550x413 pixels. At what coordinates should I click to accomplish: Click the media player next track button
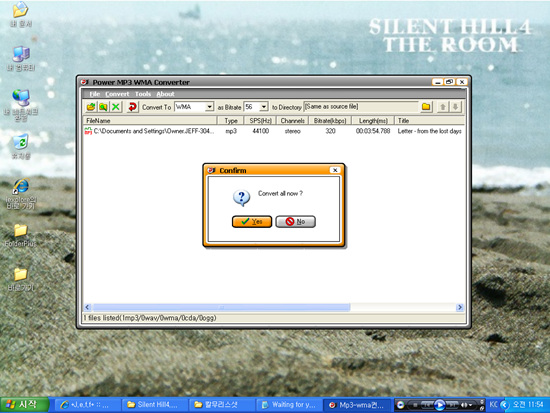click(452, 405)
